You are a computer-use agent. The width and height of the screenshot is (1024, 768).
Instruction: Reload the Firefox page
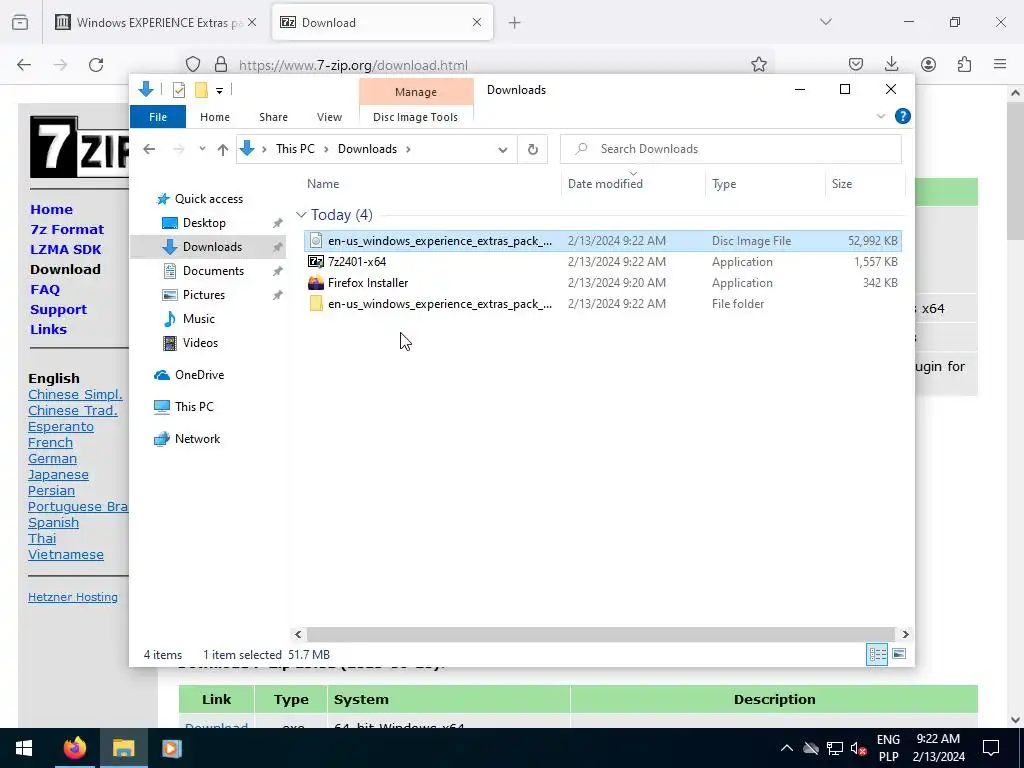(x=96, y=65)
